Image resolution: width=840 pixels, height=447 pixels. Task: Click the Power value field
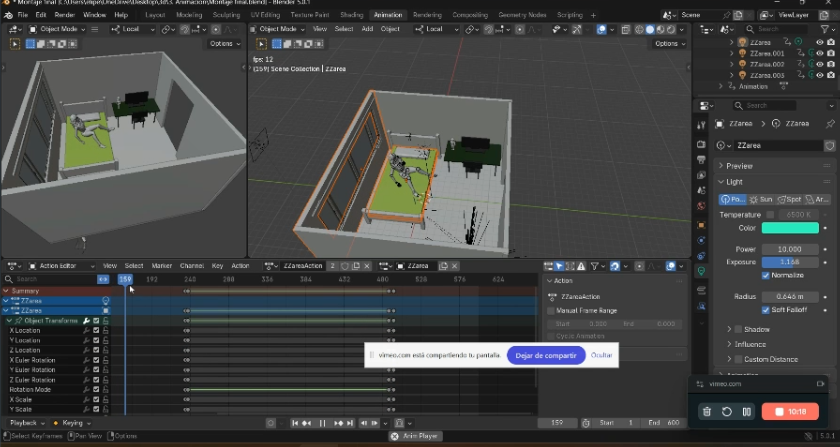[x=790, y=249]
